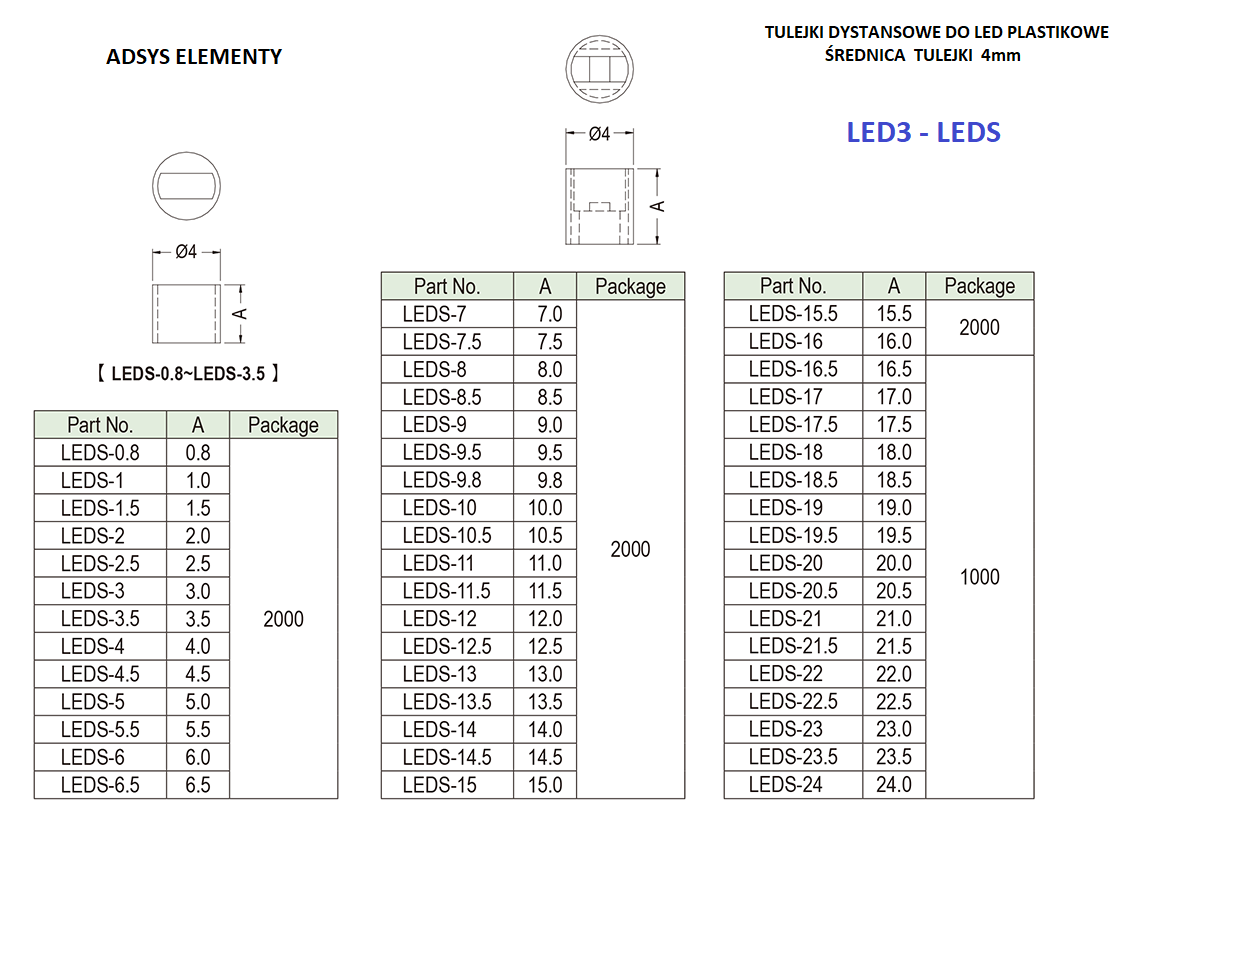Click the 24.0 value in column A
Viewport: 1243px width, 972px height.
point(894,785)
